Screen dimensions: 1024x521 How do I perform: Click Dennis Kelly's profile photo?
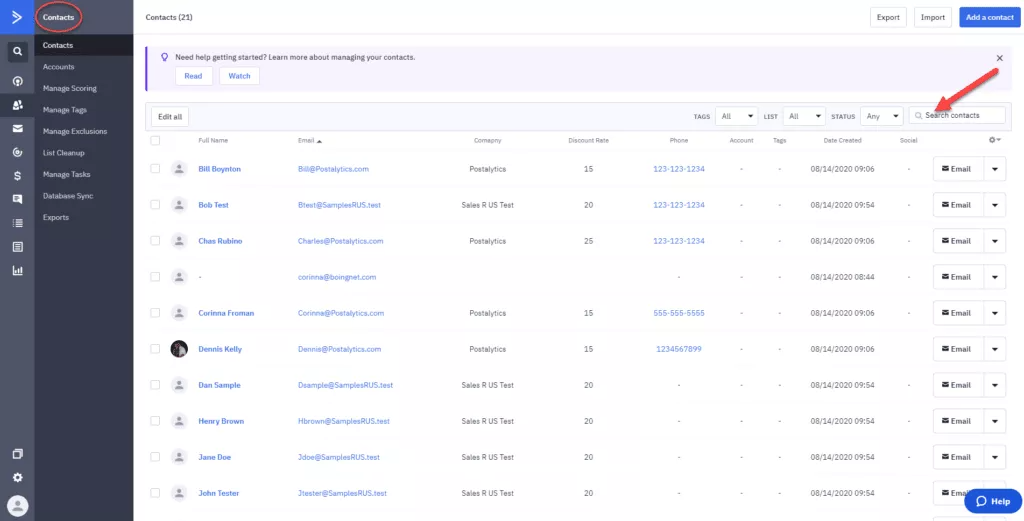(x=179, y=349)
